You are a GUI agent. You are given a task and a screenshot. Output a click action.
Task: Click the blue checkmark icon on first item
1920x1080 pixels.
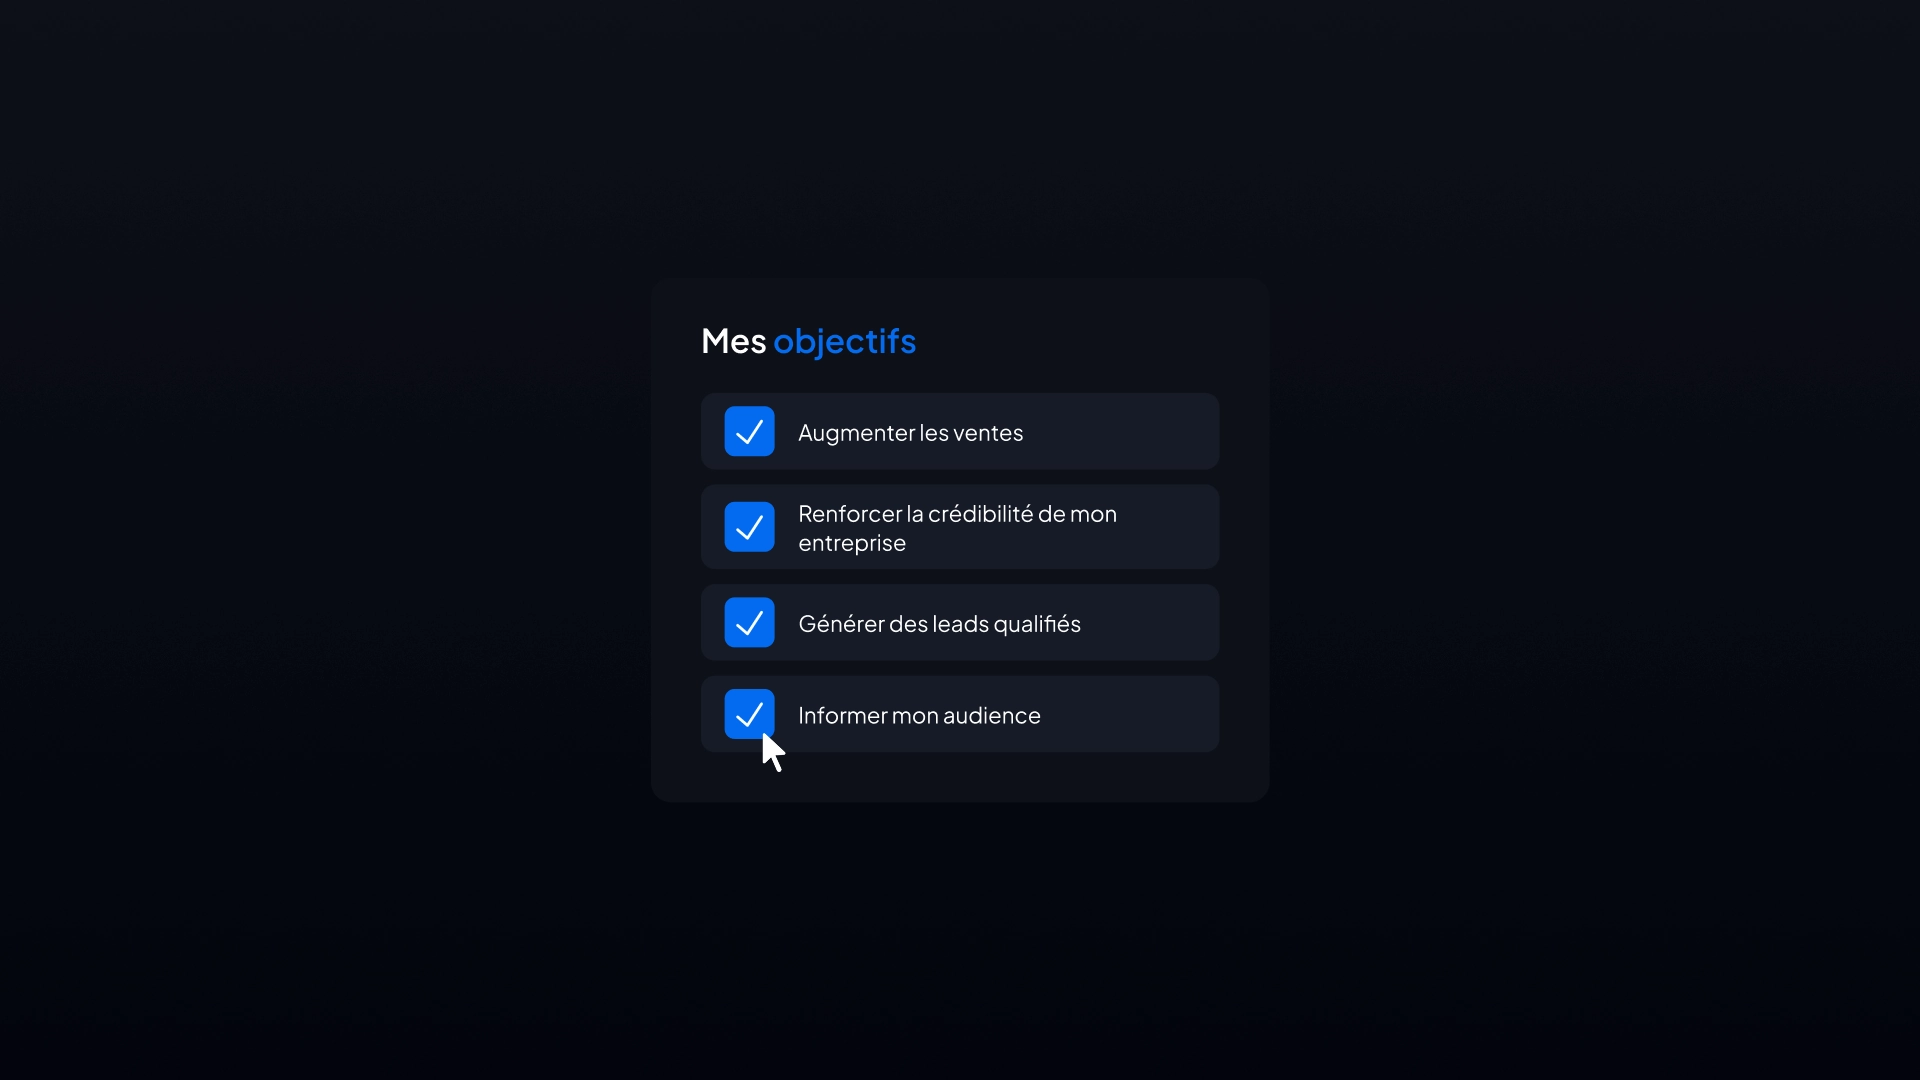tap(749, 431)
